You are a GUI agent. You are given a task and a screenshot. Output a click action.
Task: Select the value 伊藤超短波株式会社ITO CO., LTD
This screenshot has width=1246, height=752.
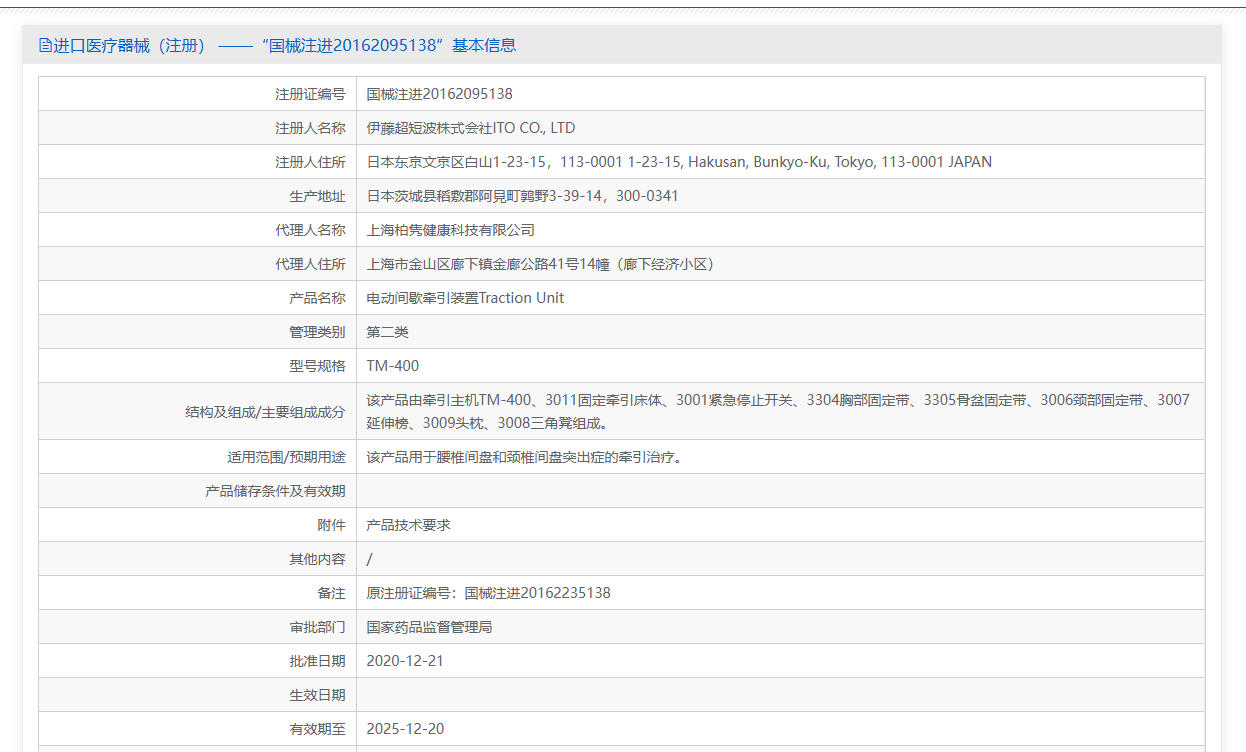[x=471, y=128]
